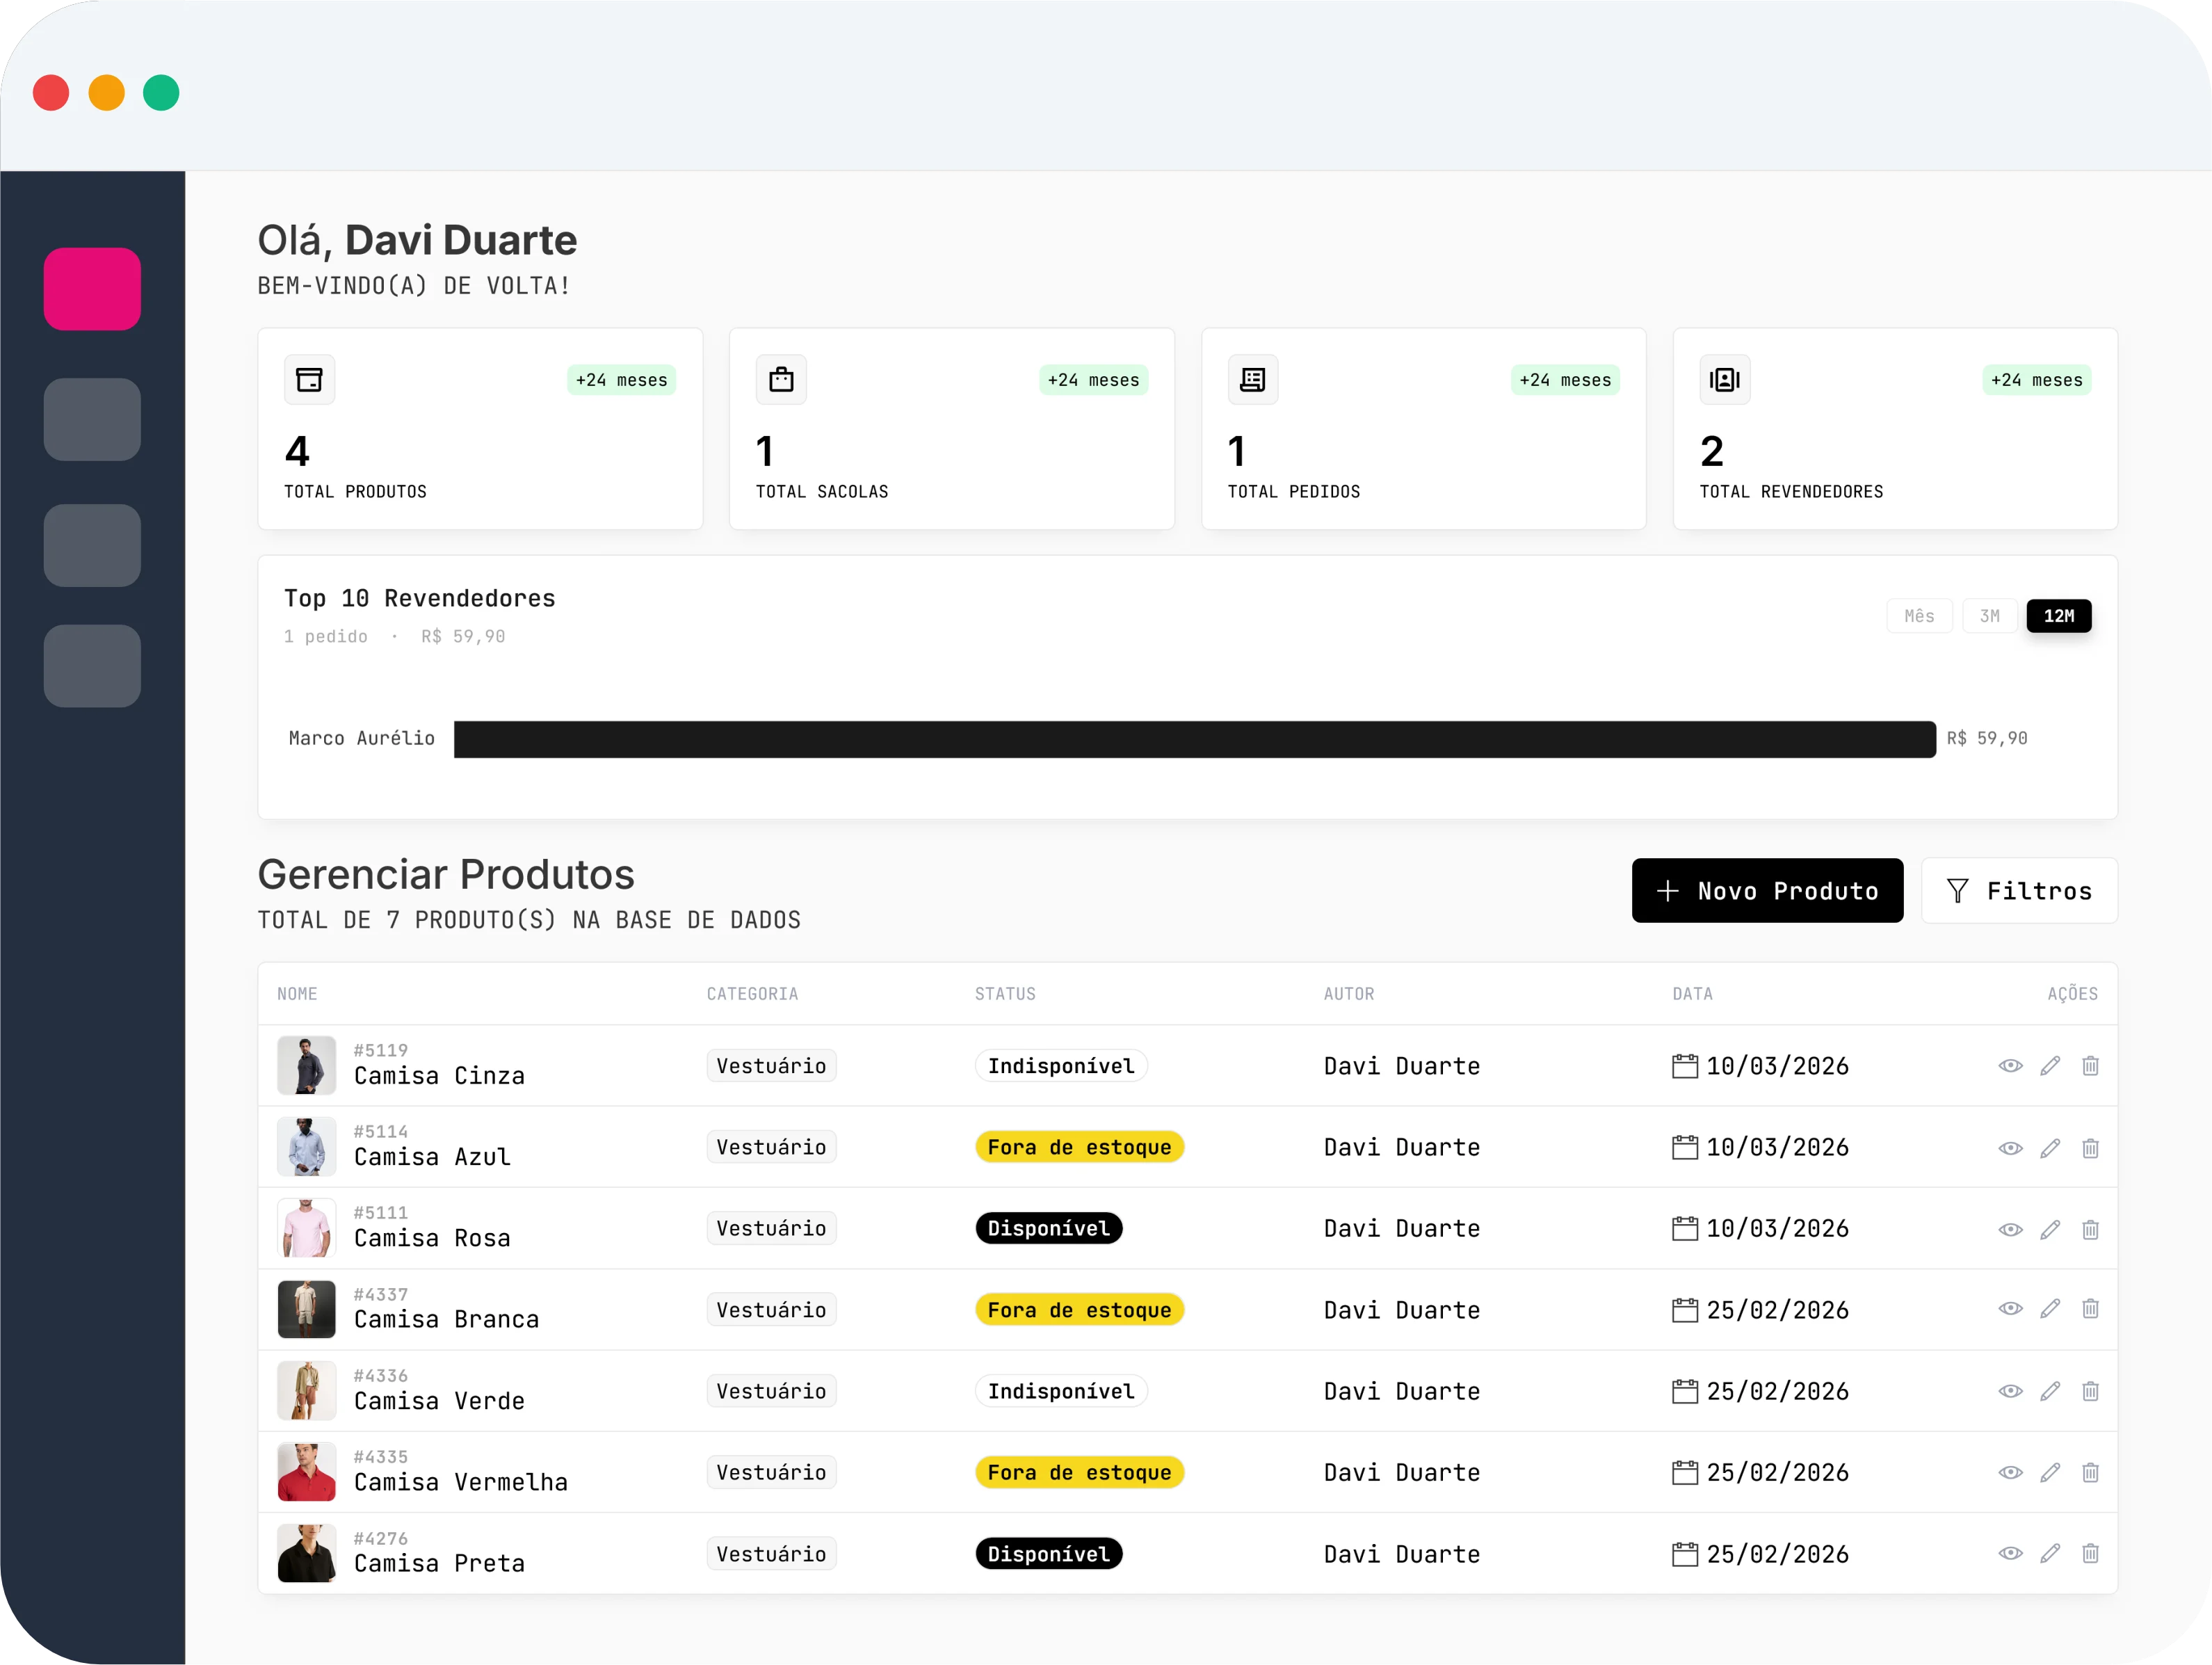Viewport: 2212px width, 1665px height.
Task: Click eye icon on Camisa Vermelha row
Action: click(x=2010, y=1472)
